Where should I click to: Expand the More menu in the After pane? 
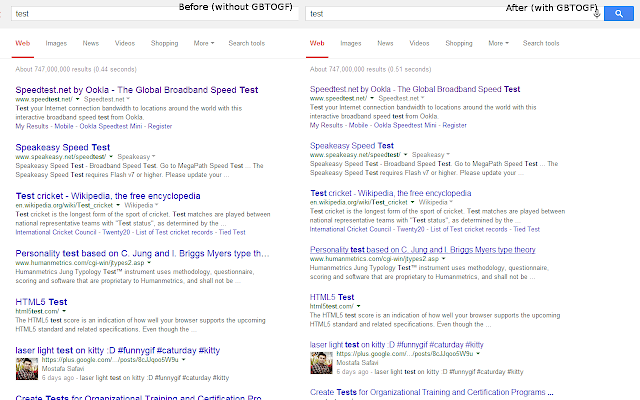(498, 43)
